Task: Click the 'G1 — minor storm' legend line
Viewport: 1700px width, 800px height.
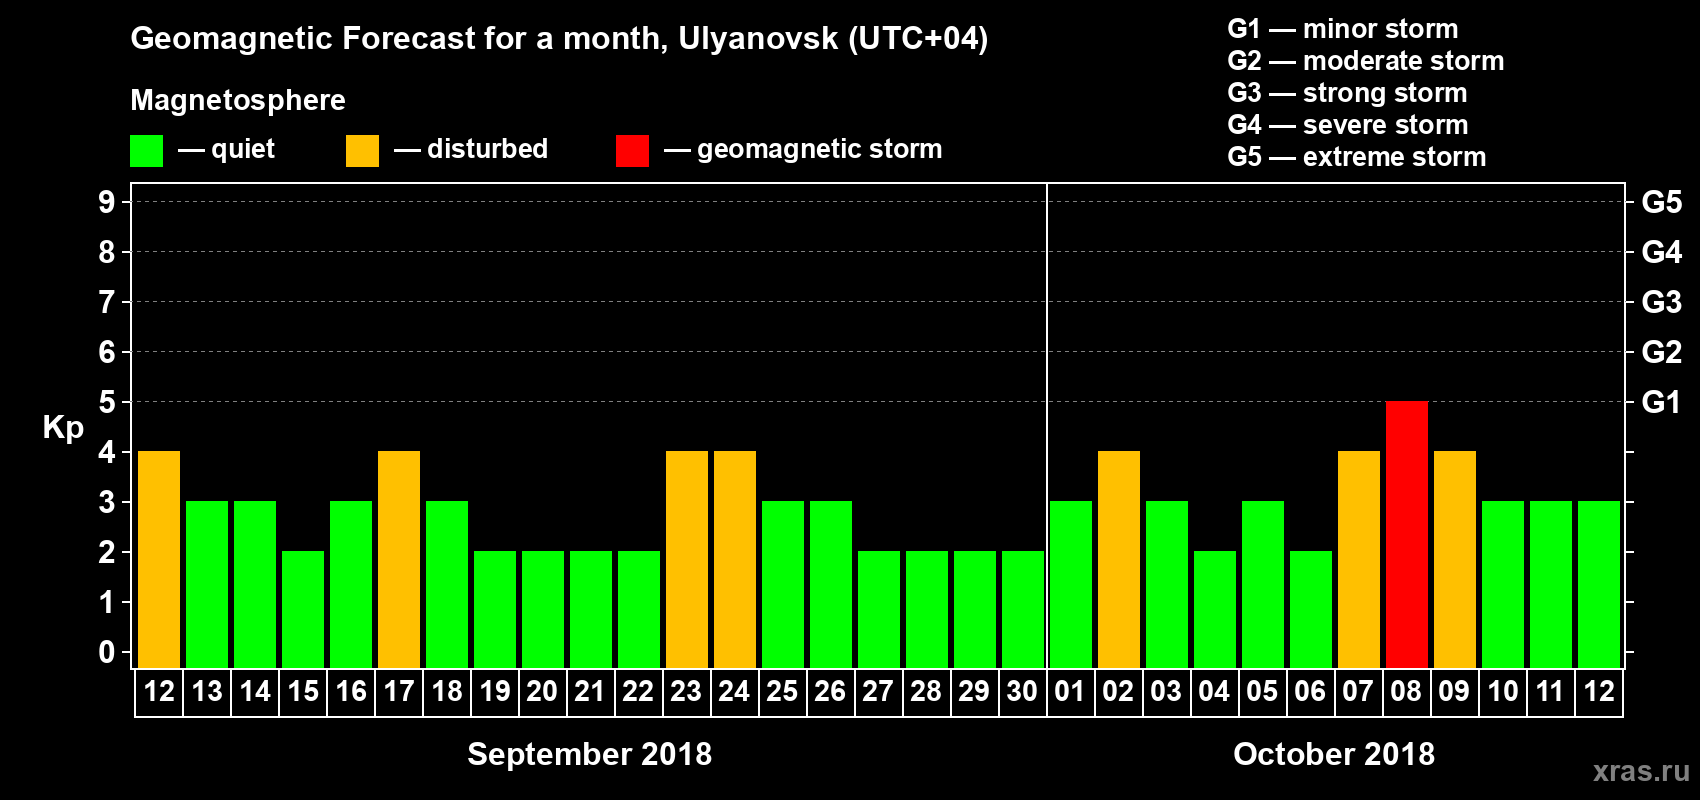Action: (1342, 29)
